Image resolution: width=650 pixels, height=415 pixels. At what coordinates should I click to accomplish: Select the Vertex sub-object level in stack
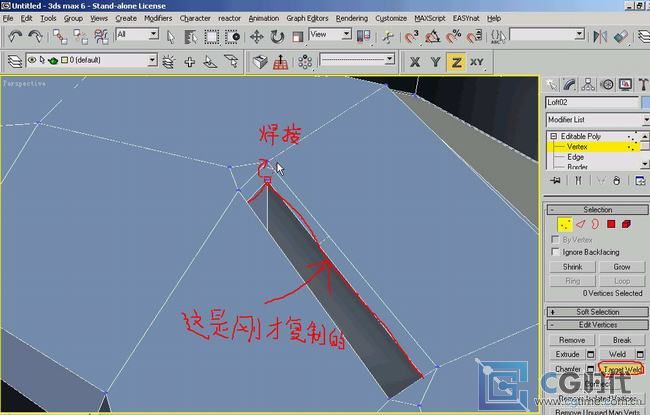(577, 147)
